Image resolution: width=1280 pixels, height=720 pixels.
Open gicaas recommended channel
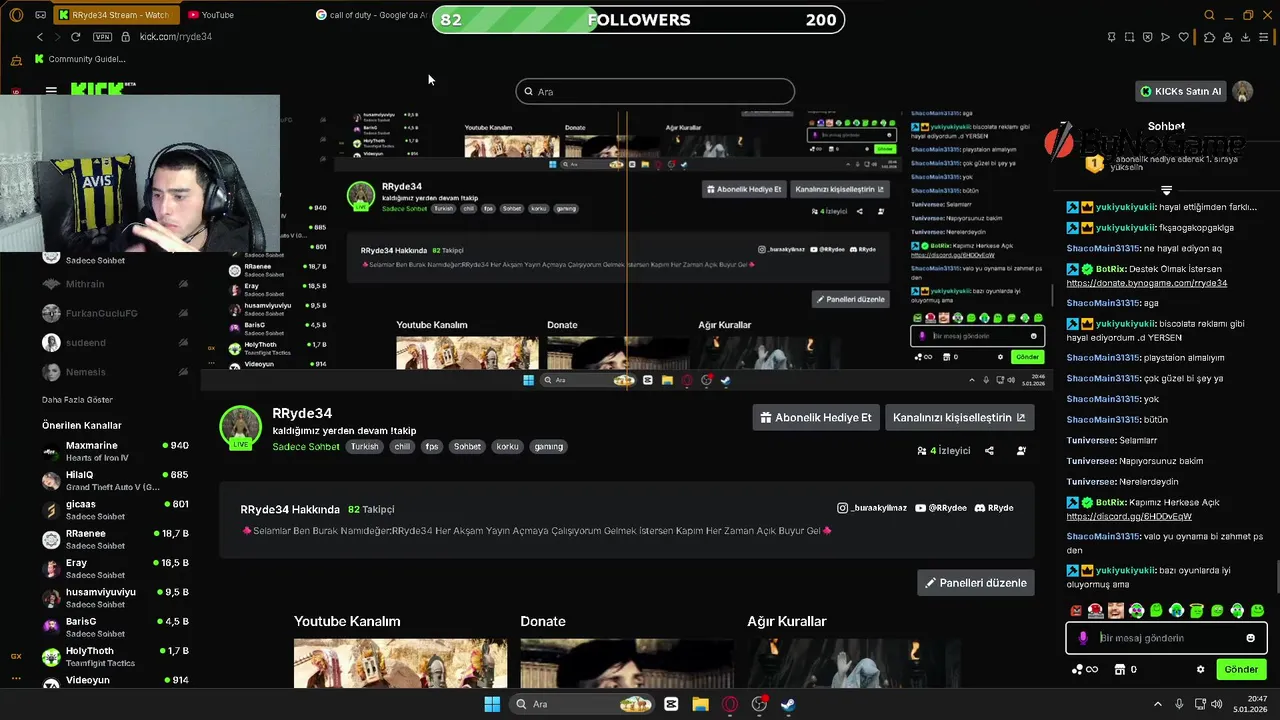coord(115,510)
